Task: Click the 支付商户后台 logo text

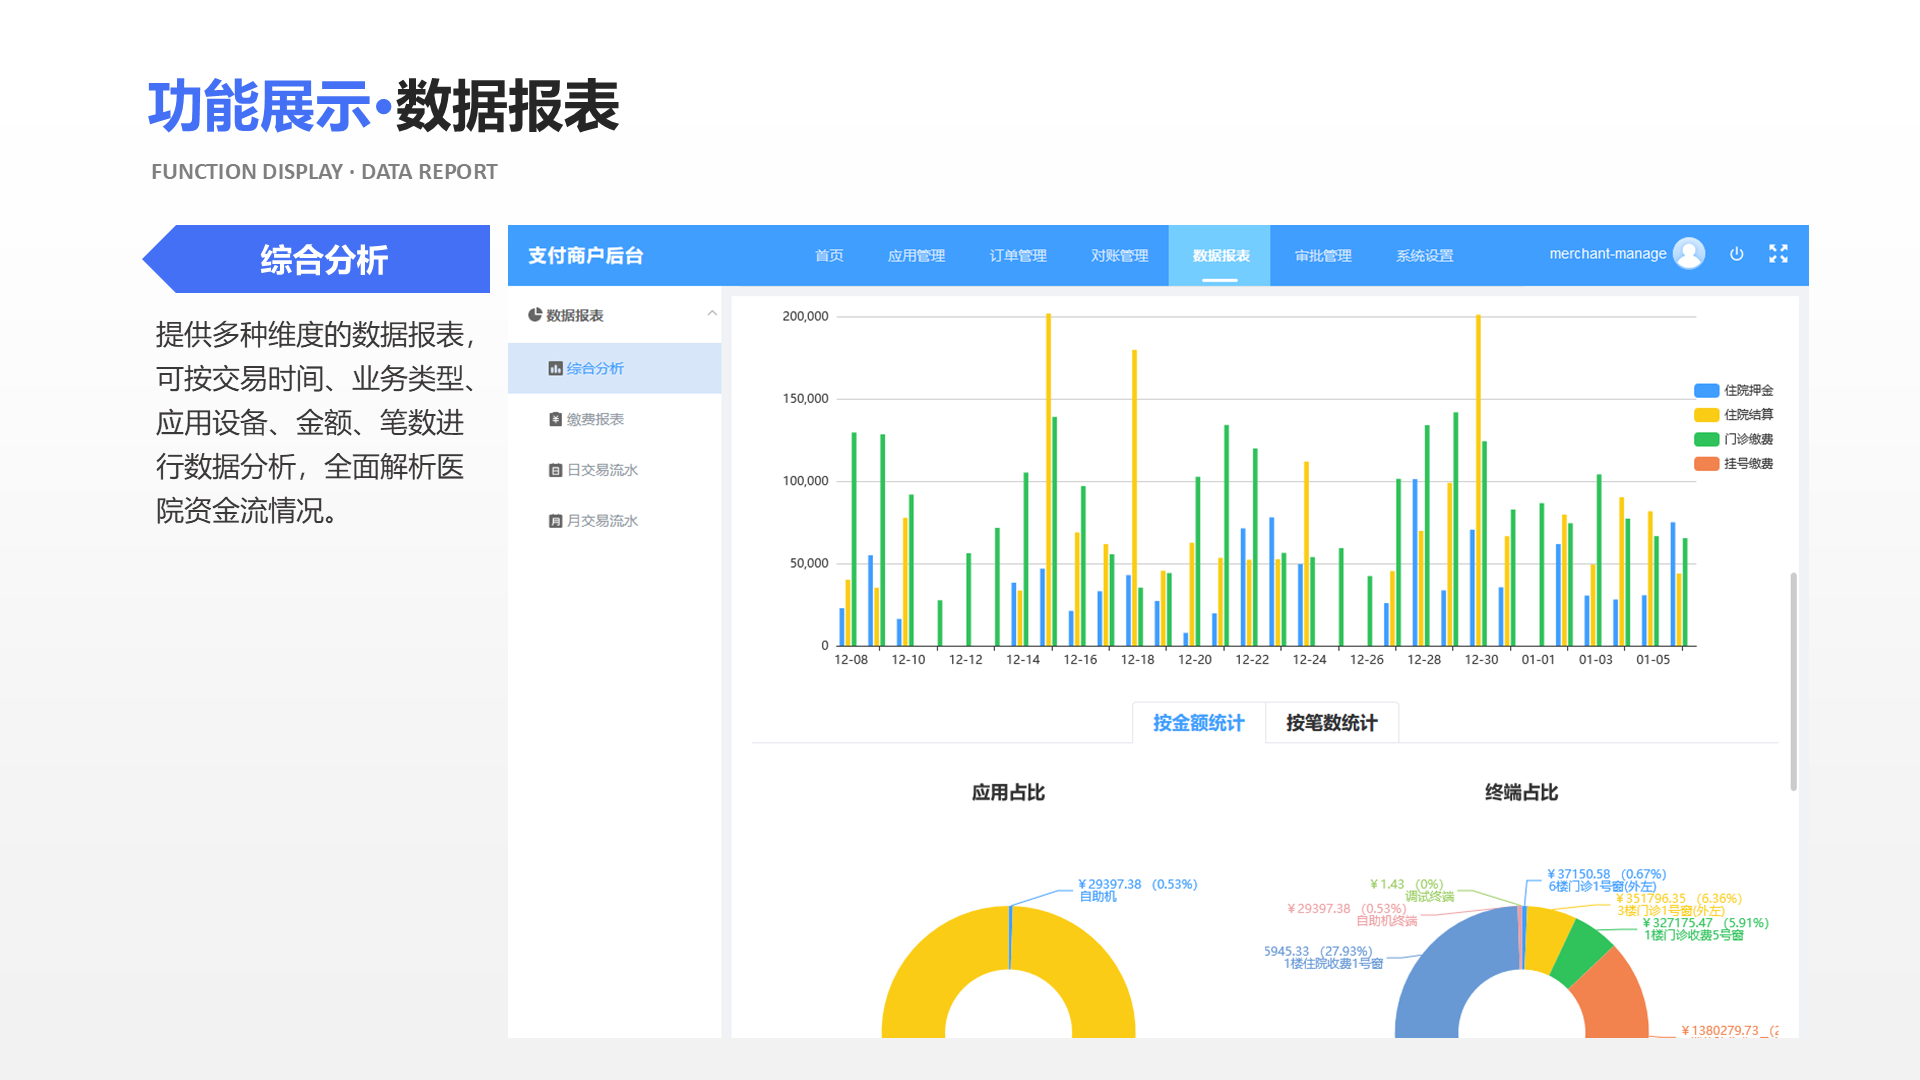Action: (585, 255)
